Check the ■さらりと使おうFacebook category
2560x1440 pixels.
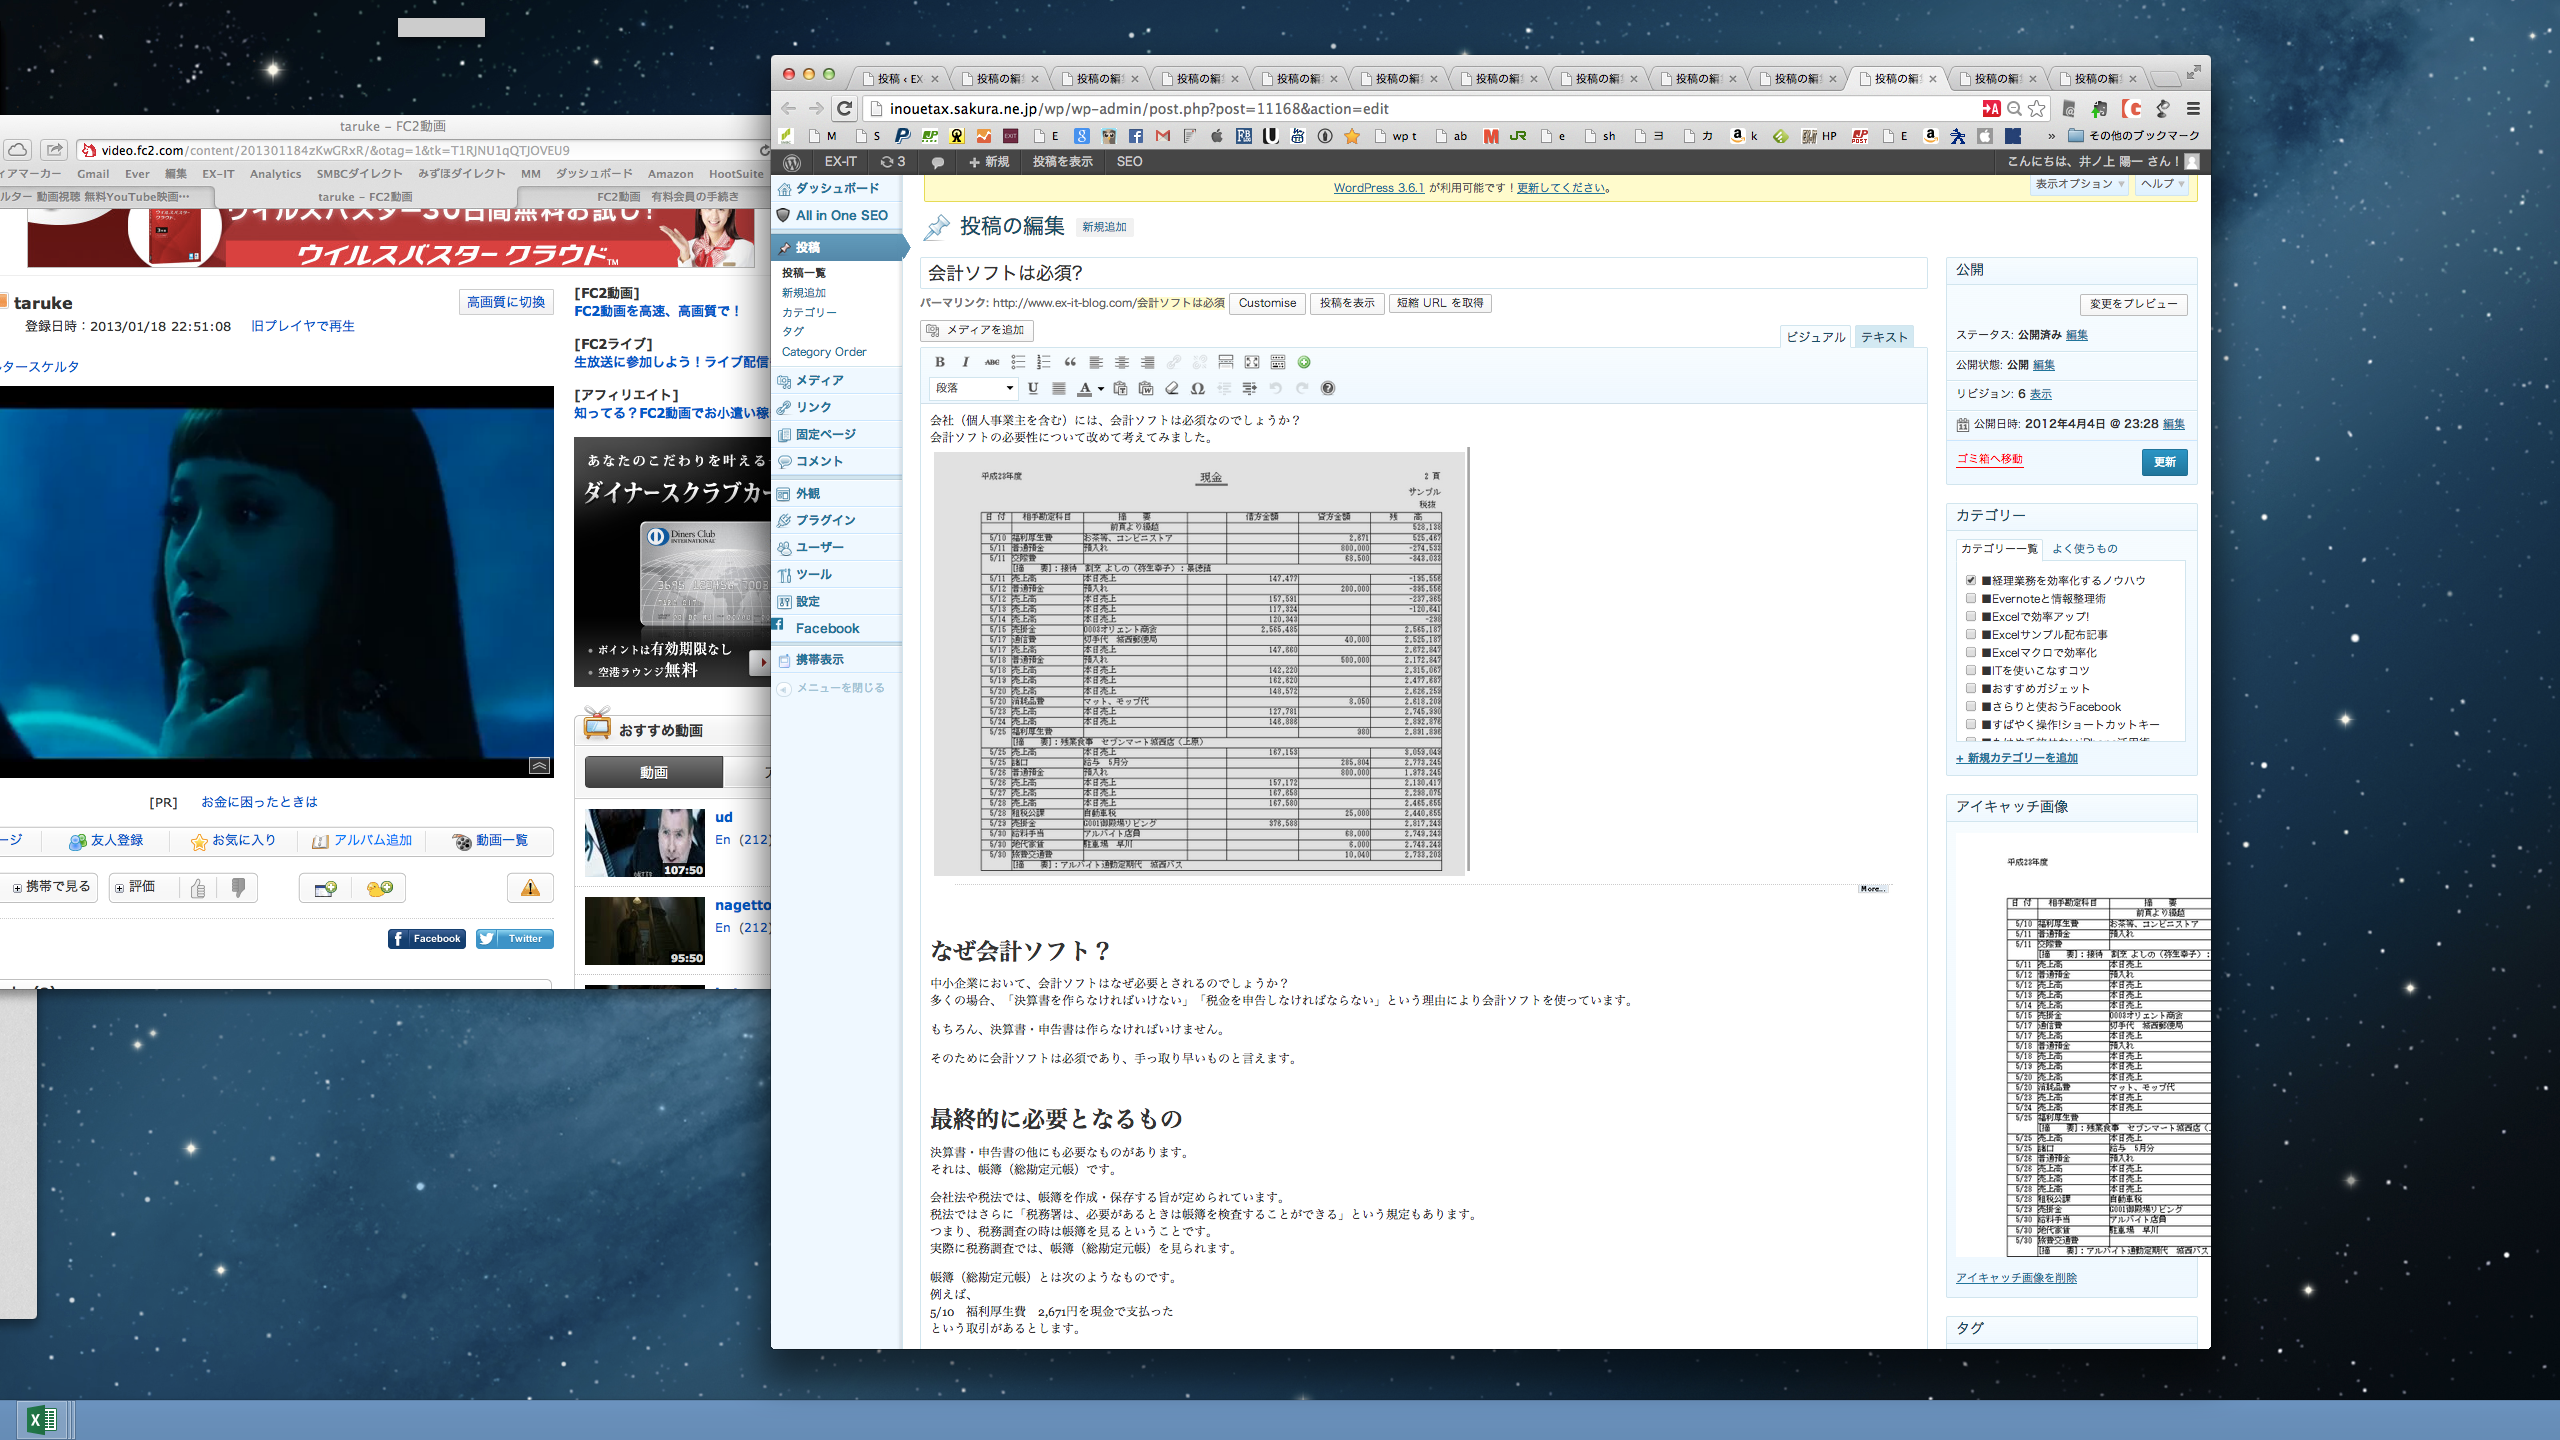tap(1970, 706)
